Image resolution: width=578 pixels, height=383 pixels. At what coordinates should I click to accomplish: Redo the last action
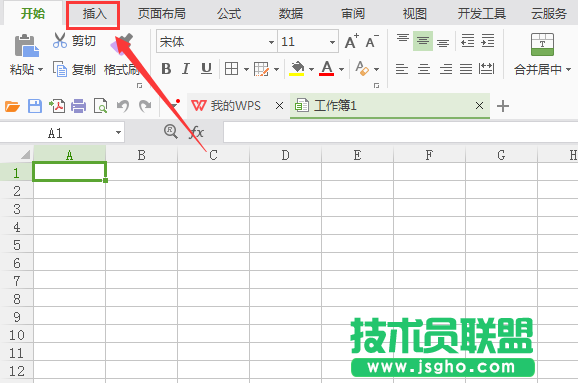click(x=145, y=106)
